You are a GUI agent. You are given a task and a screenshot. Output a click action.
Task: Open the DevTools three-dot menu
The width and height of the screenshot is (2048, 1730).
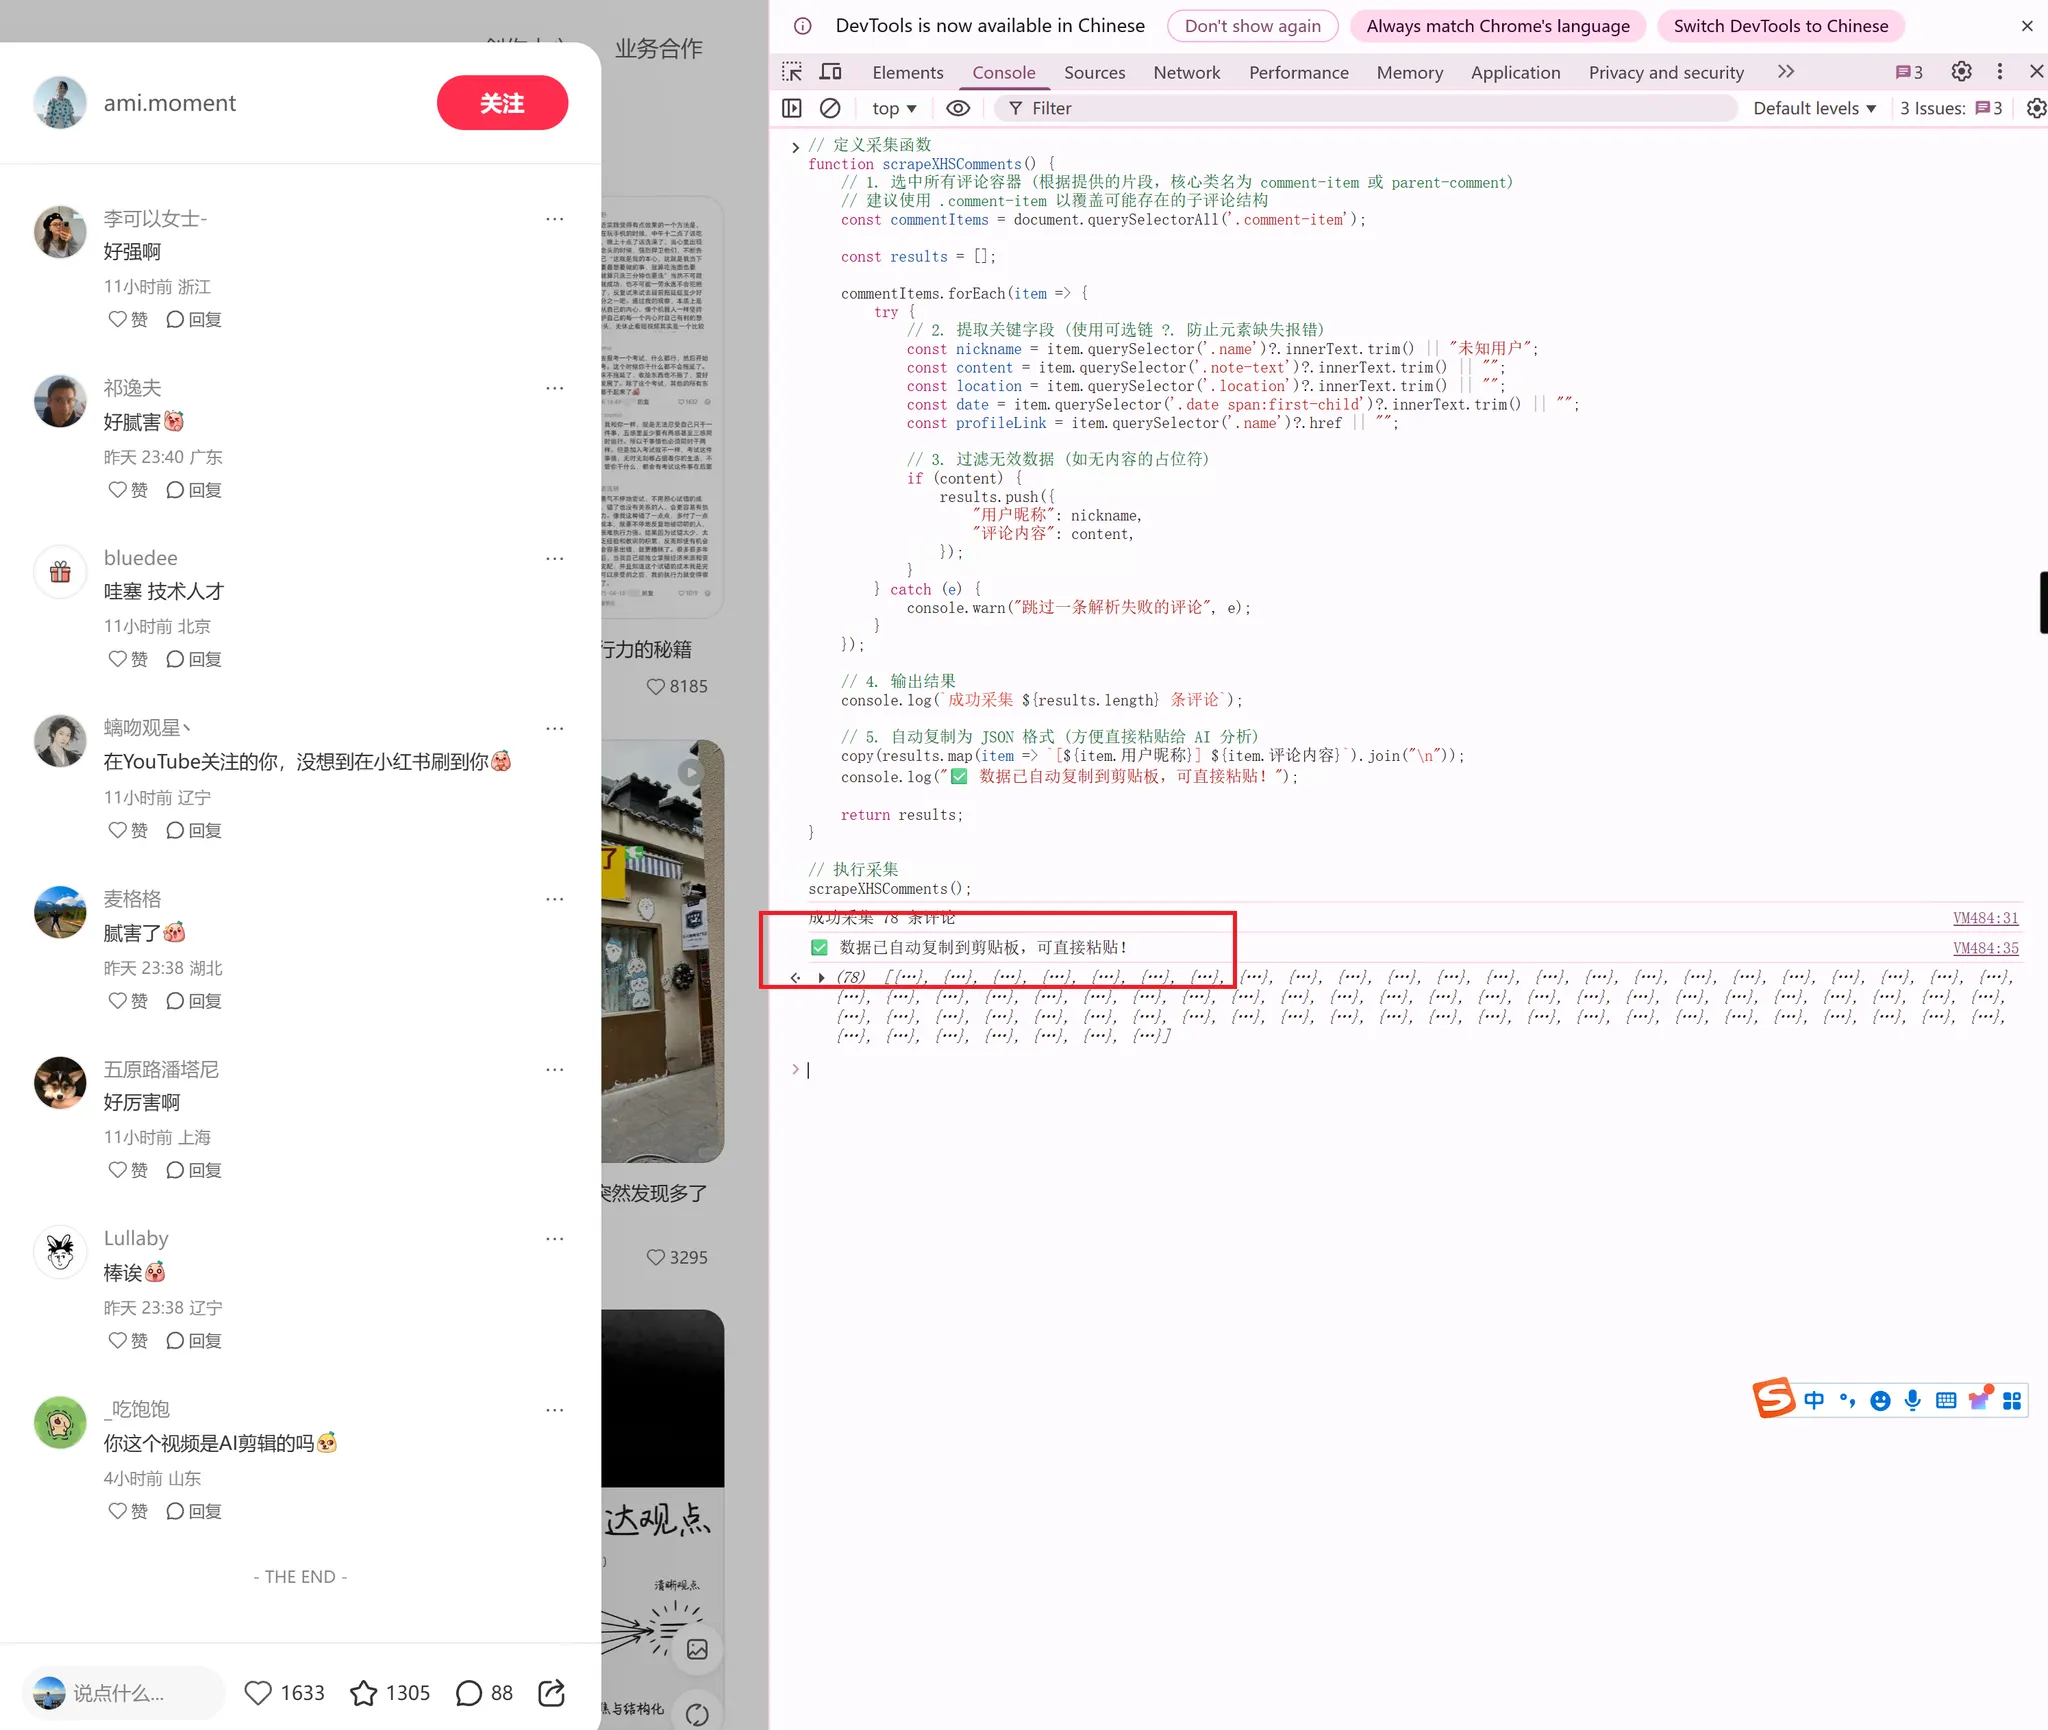pos(1999,72)
